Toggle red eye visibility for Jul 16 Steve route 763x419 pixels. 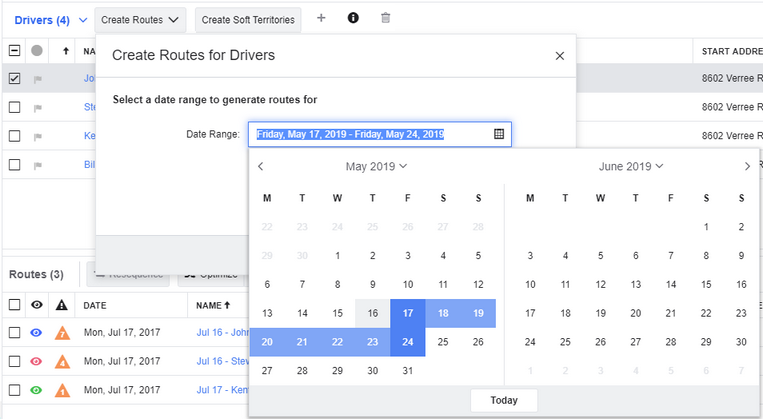pos(36,362)
